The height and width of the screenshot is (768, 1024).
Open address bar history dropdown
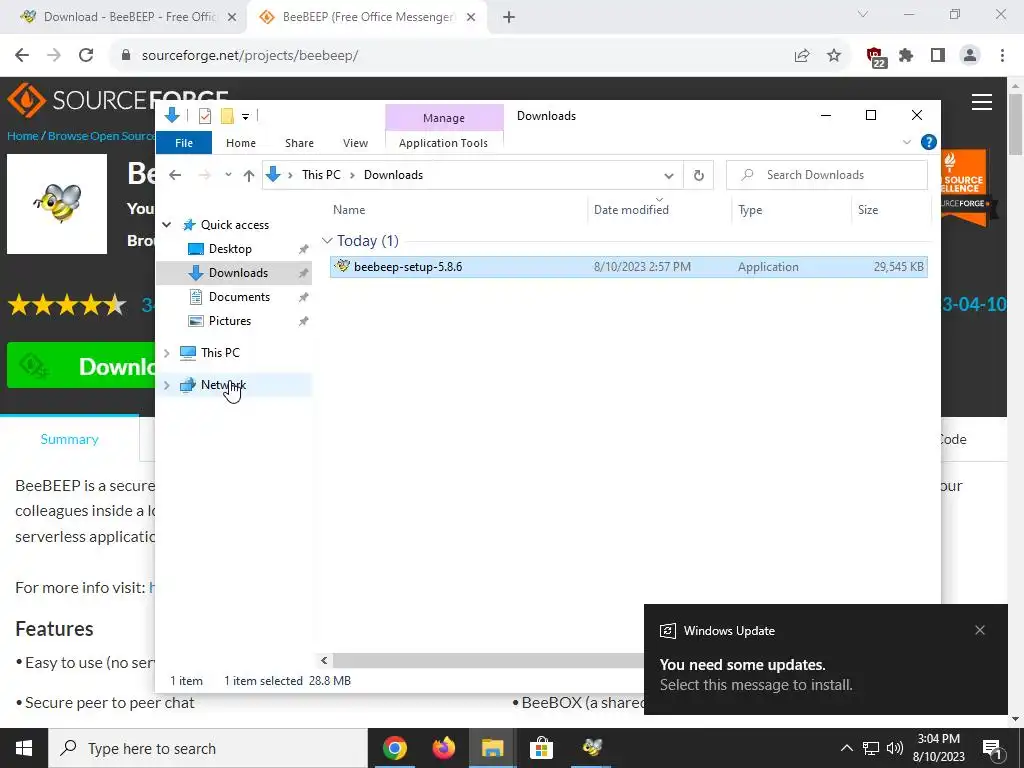pos(669,176)
